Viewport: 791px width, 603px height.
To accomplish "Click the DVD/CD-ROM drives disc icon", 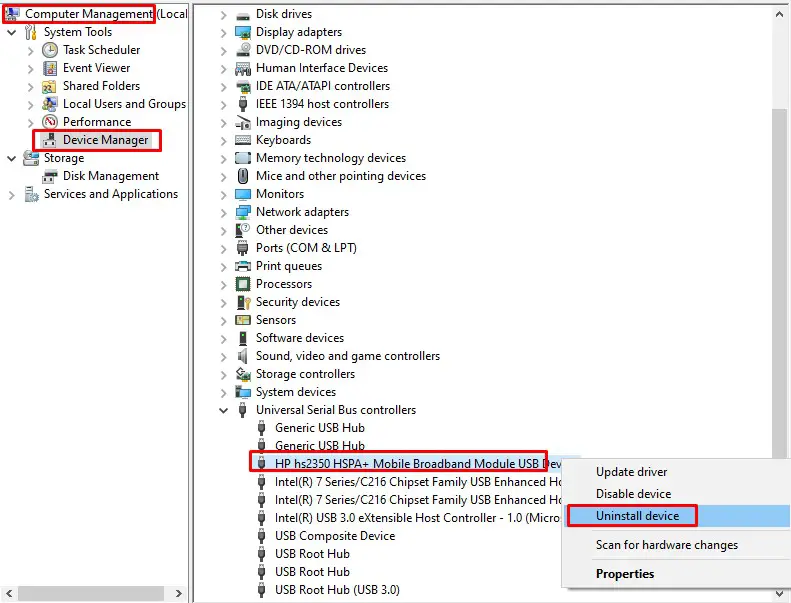I will (243, 50).
